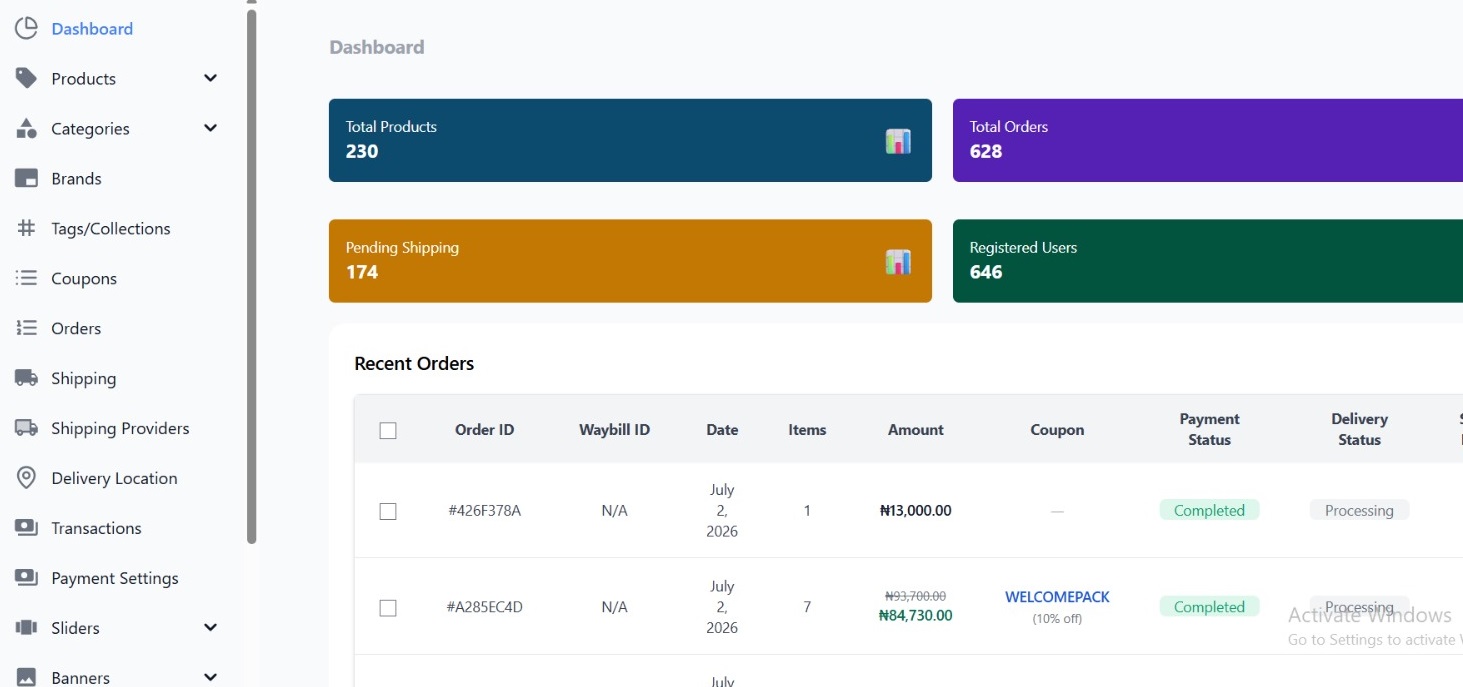
Task: Open order #426F378A
Action: (484, 511)
